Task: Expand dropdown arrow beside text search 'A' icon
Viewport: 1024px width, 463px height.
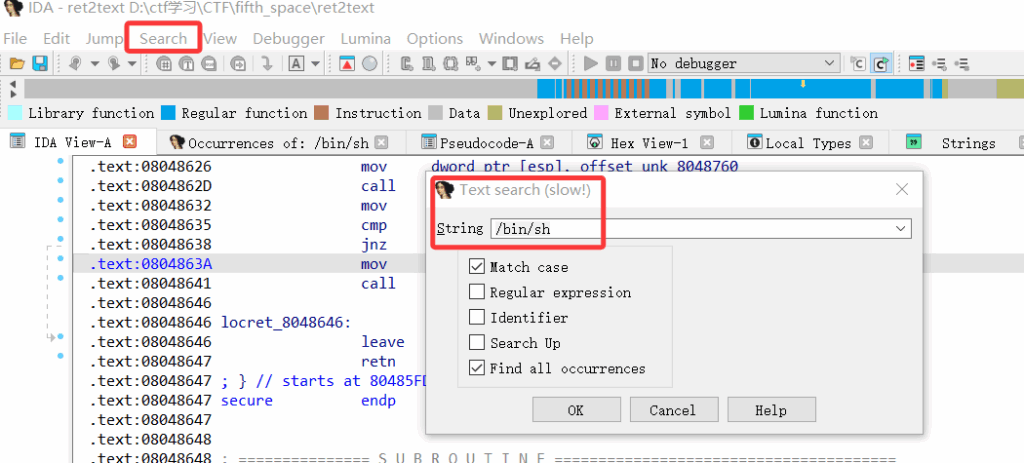Action: (x=316, y=64)
